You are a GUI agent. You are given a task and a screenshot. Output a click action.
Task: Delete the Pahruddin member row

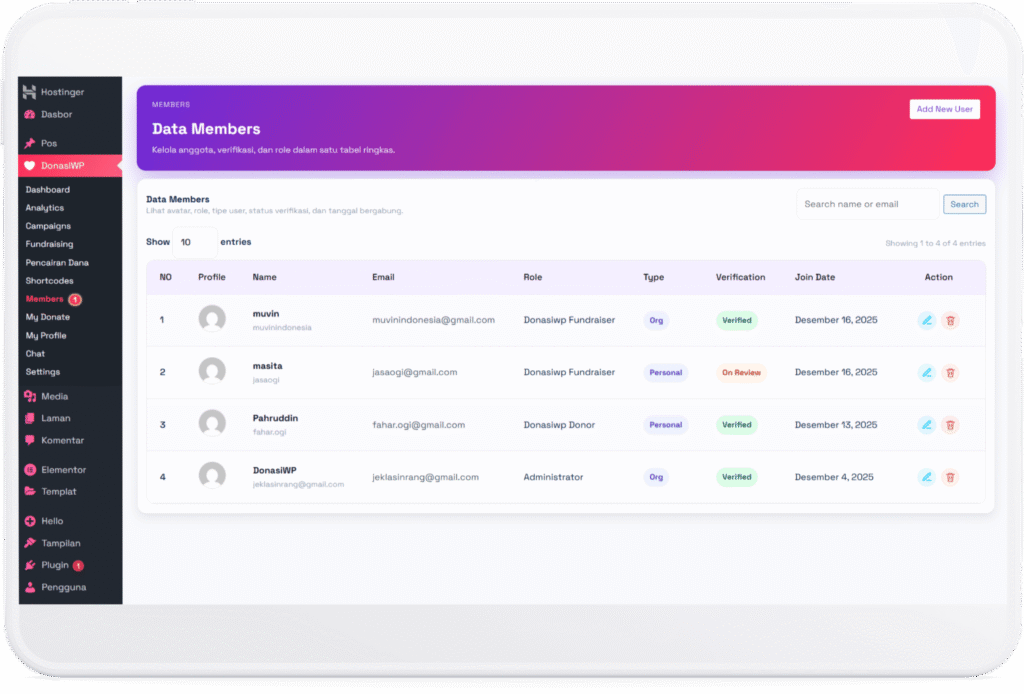(950, 425)
